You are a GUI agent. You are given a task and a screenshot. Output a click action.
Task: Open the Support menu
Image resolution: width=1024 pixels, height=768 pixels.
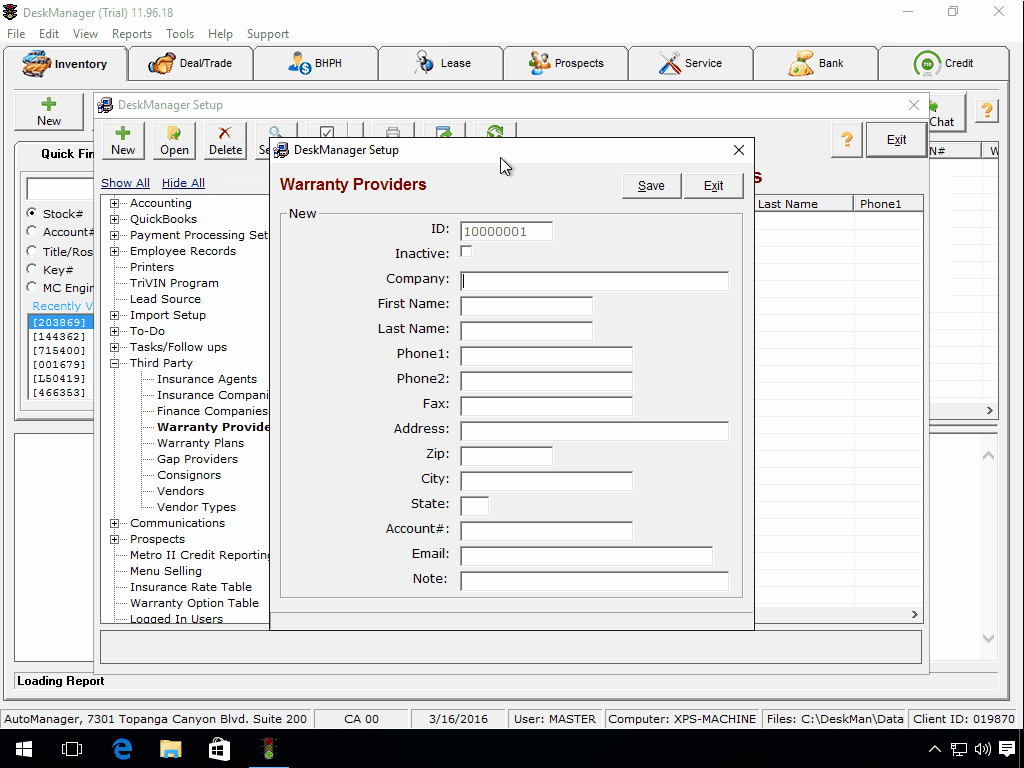coord(267,34)
